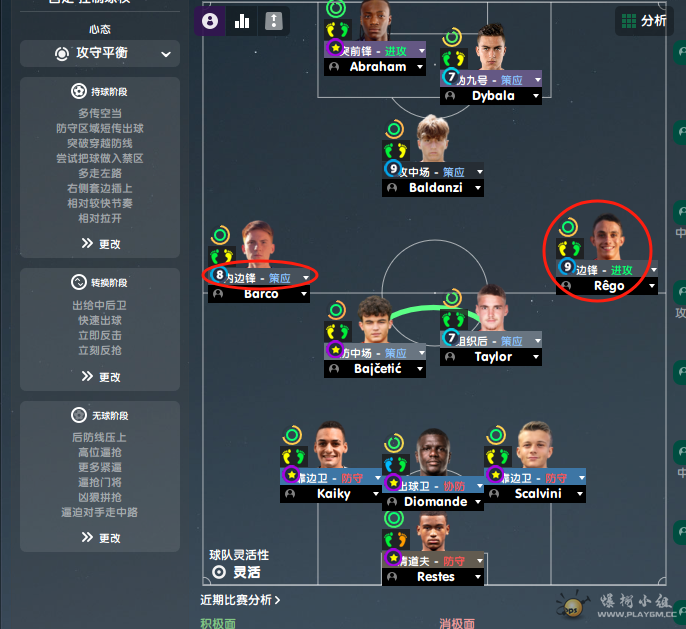Click 更改 under 持球阶段
Viewport: 686px width, 629px height.
click(101, 244)
